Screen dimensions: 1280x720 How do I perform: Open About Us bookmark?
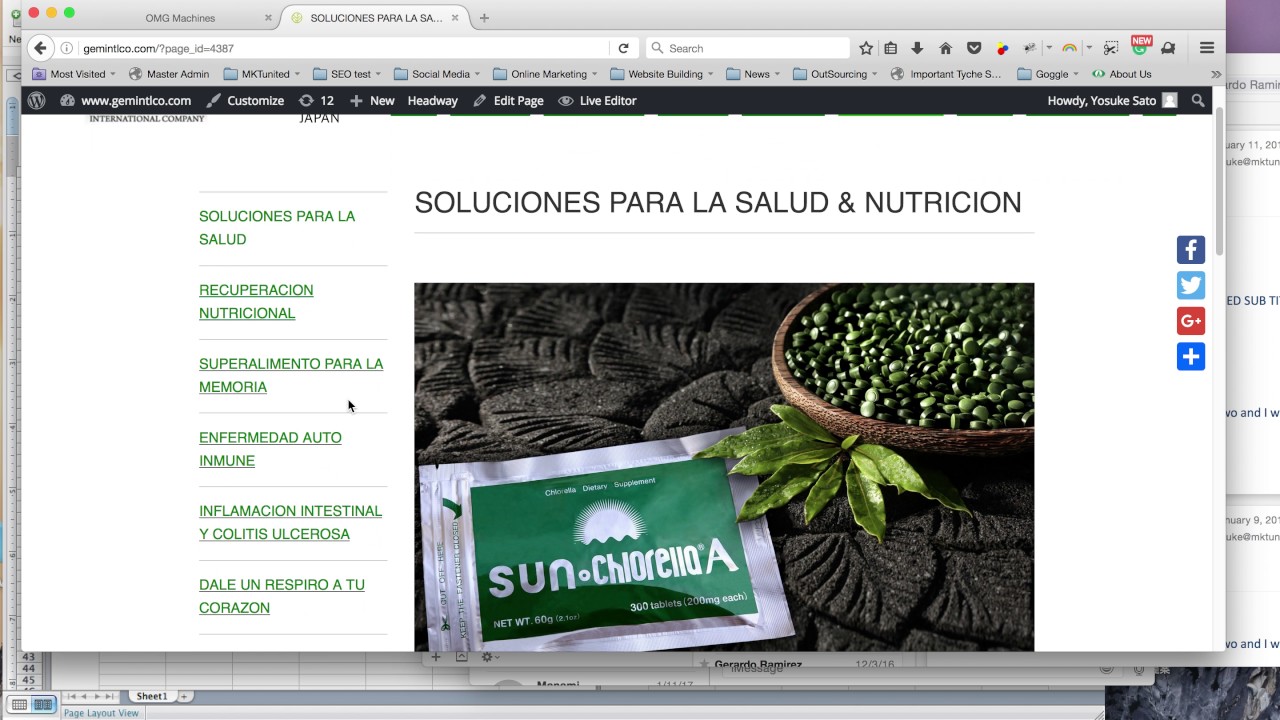click(1122, 74)
